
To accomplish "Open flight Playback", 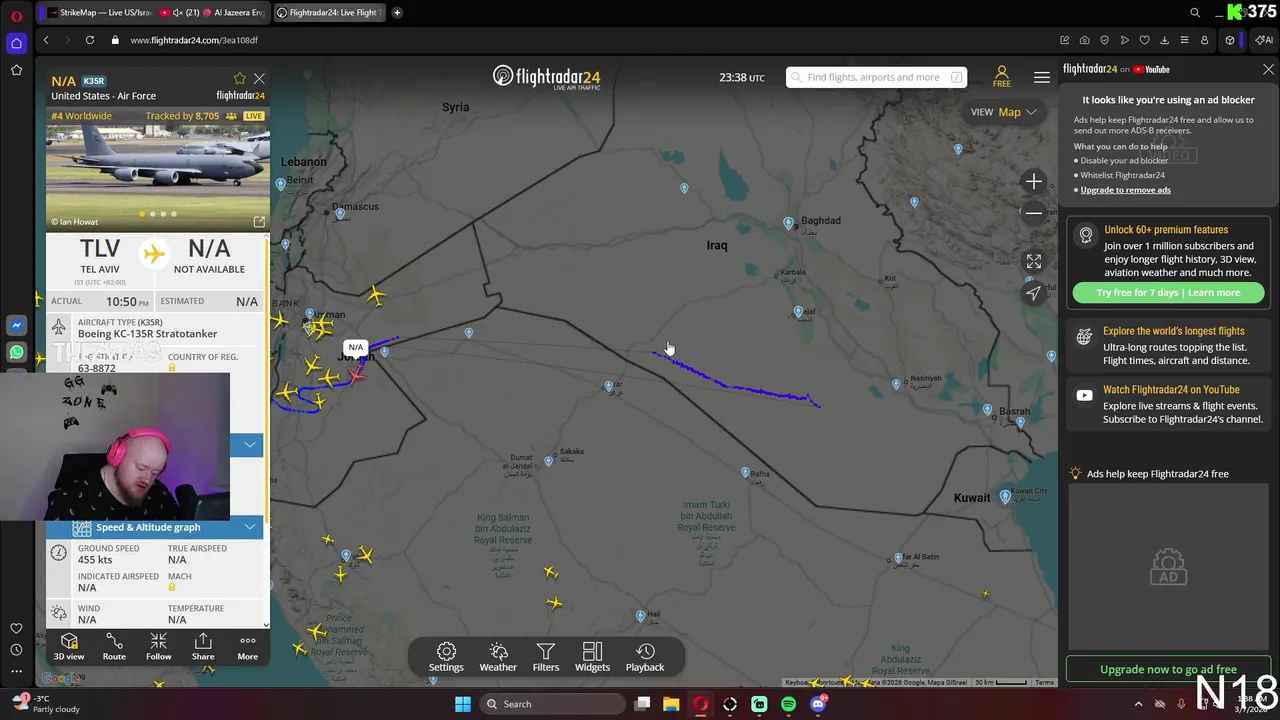I will click(x=645, y=657).
